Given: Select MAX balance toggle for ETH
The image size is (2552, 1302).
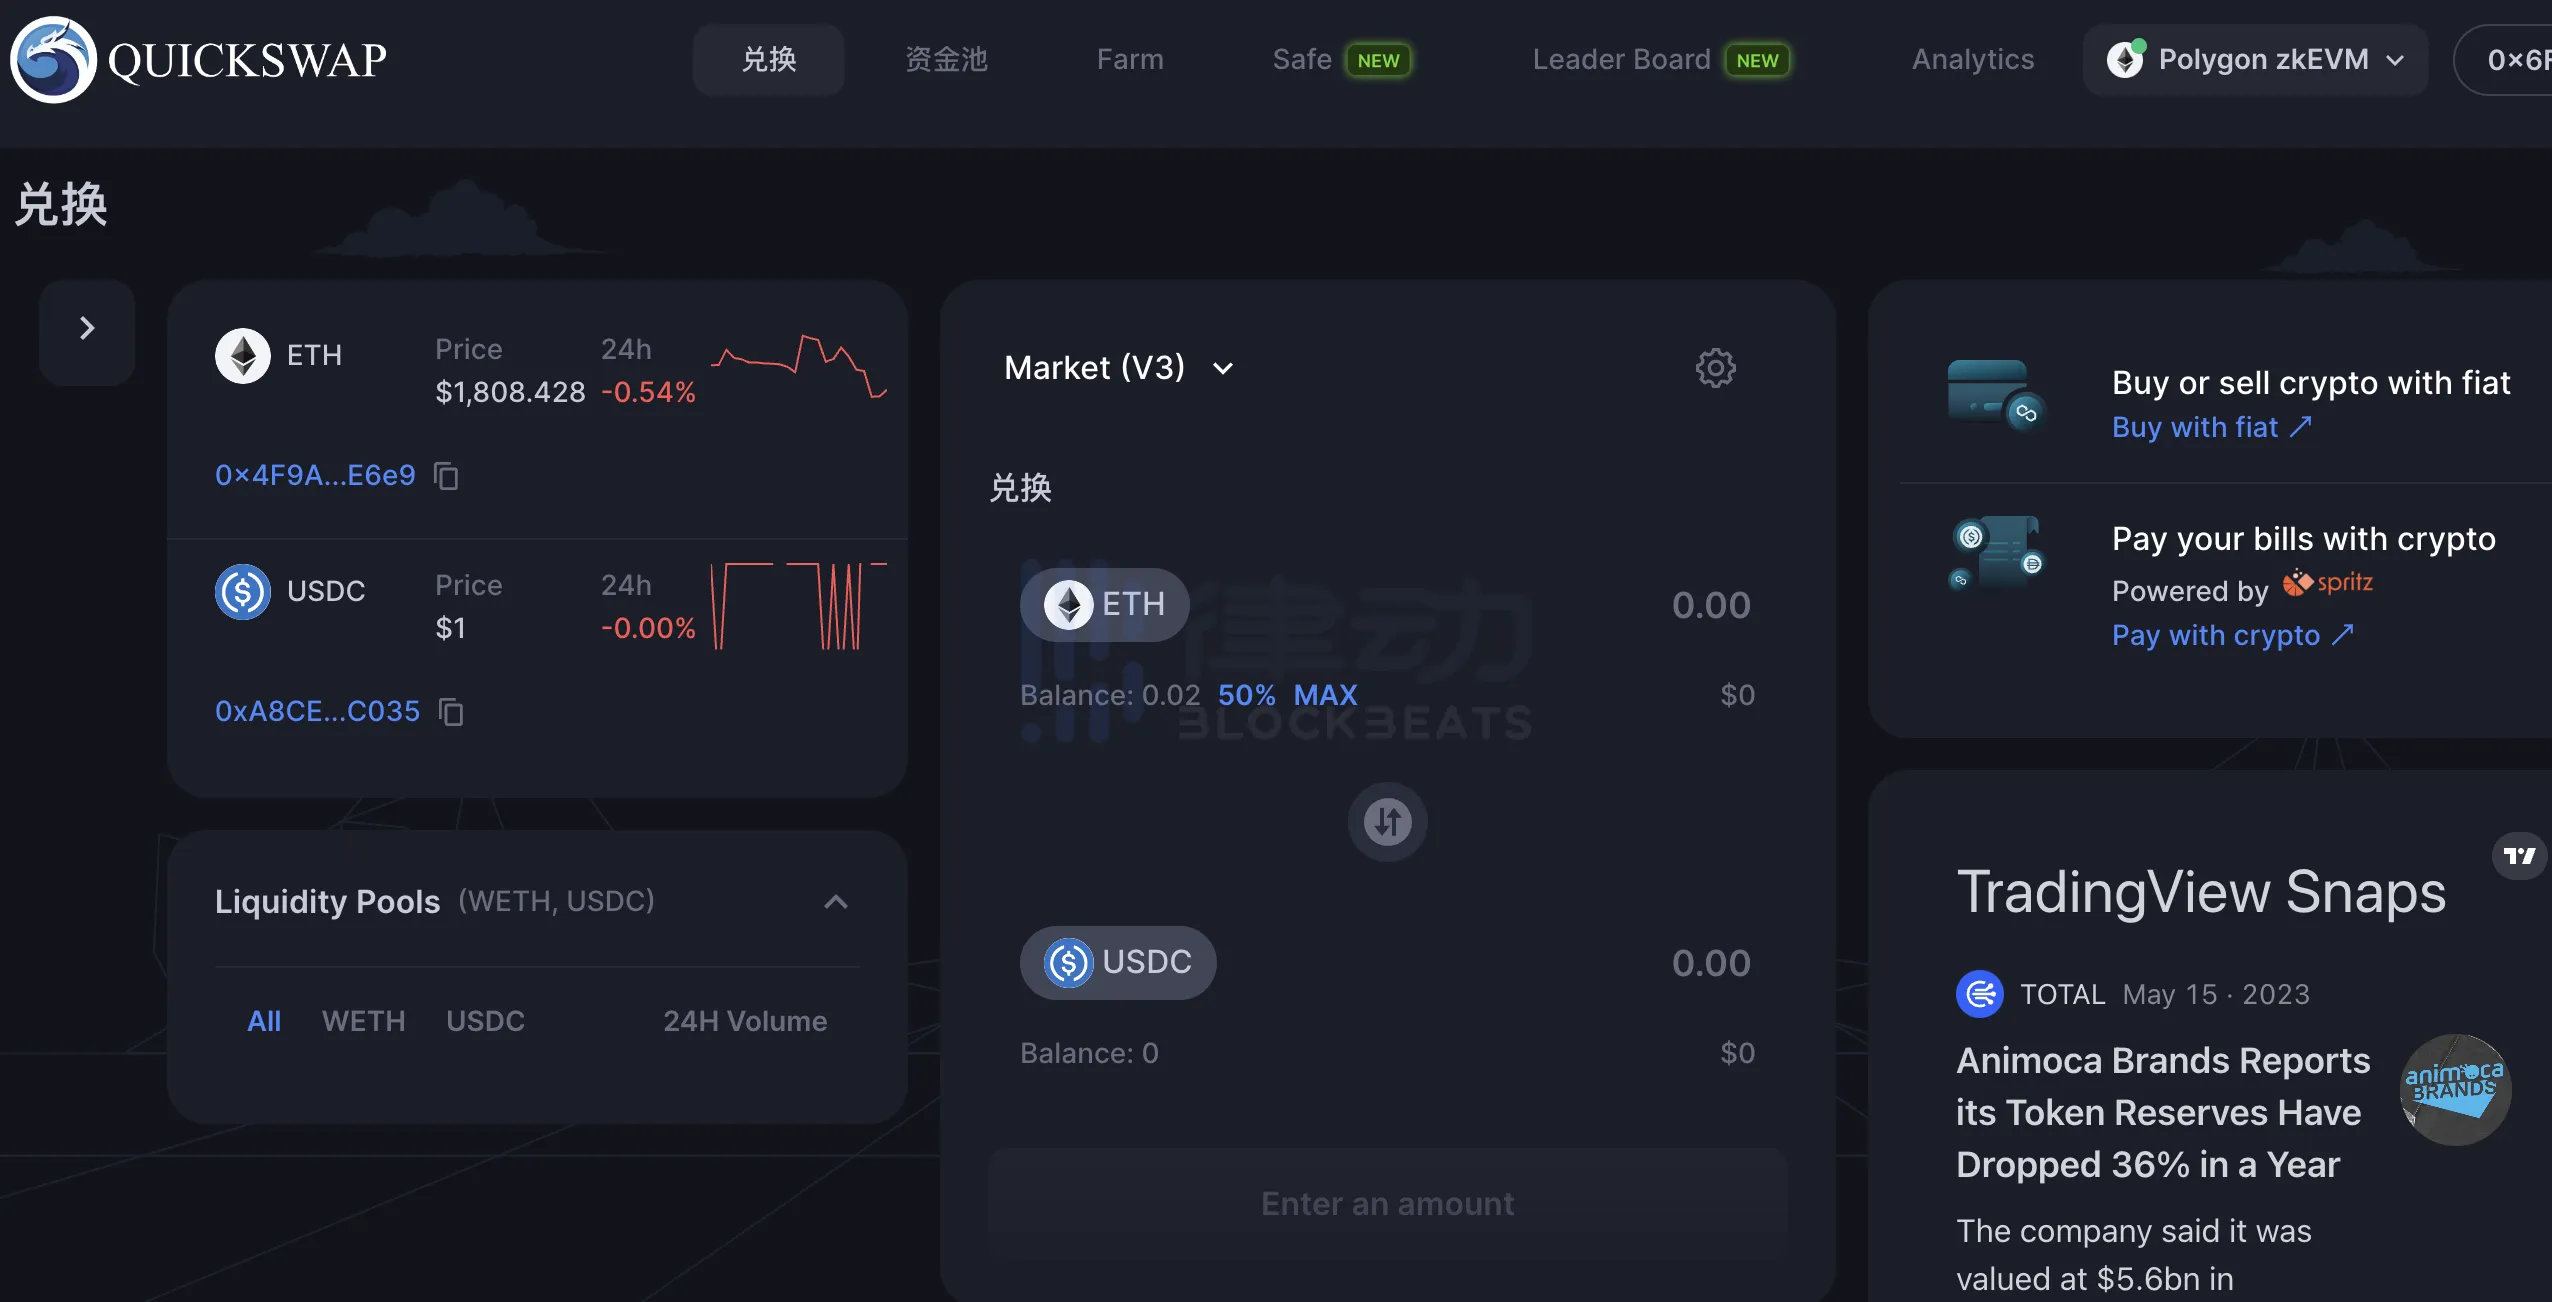Looking at the screenshot, I should tap(1327, 693).
